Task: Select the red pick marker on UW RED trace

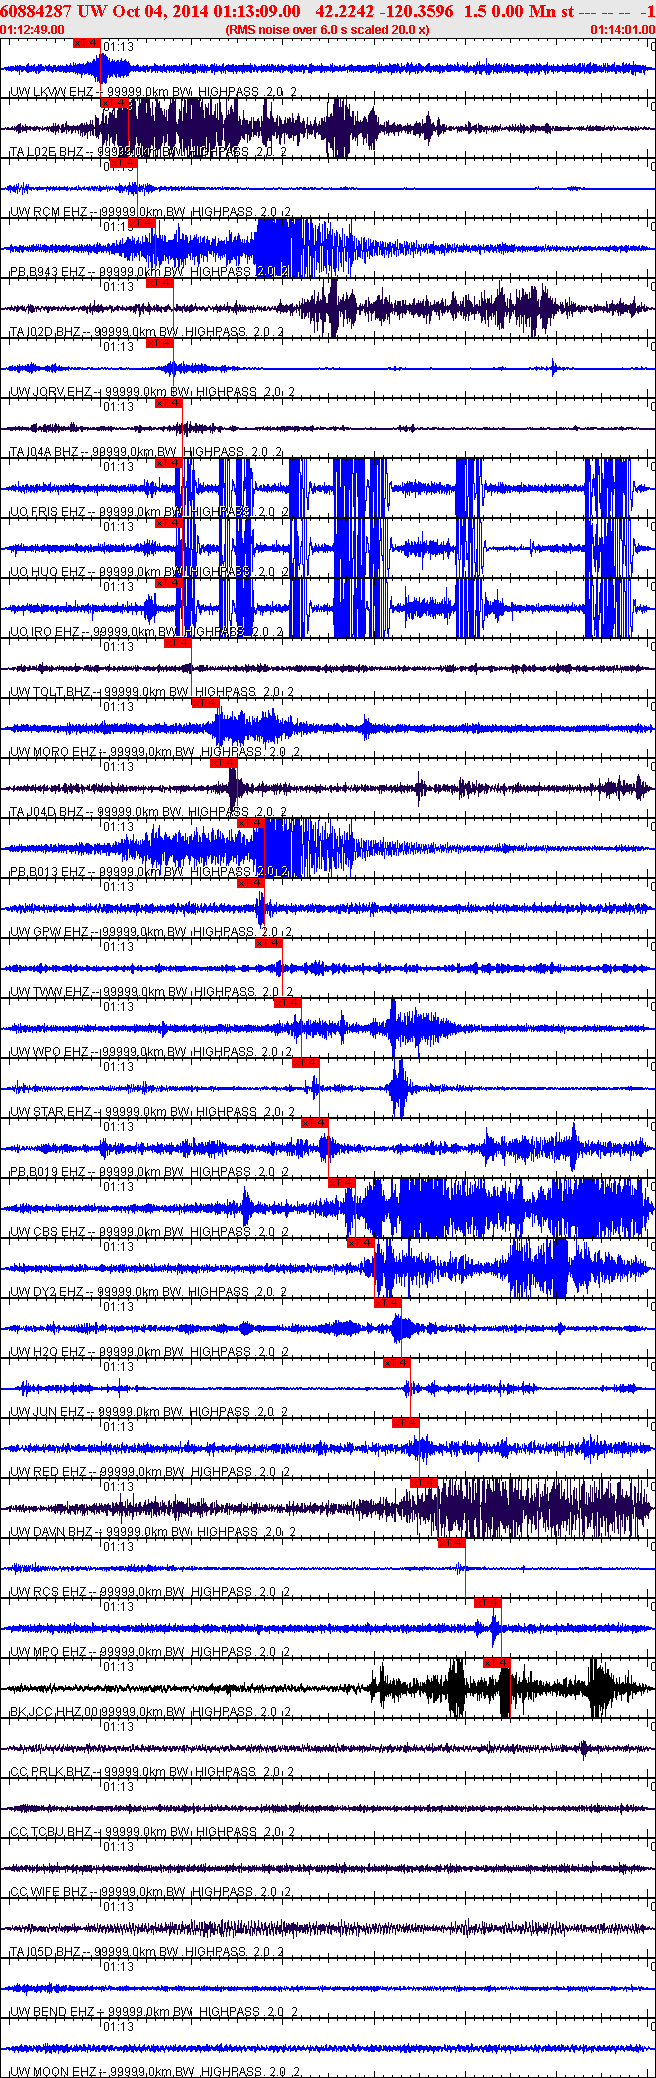Action: tap(406, 1423)
